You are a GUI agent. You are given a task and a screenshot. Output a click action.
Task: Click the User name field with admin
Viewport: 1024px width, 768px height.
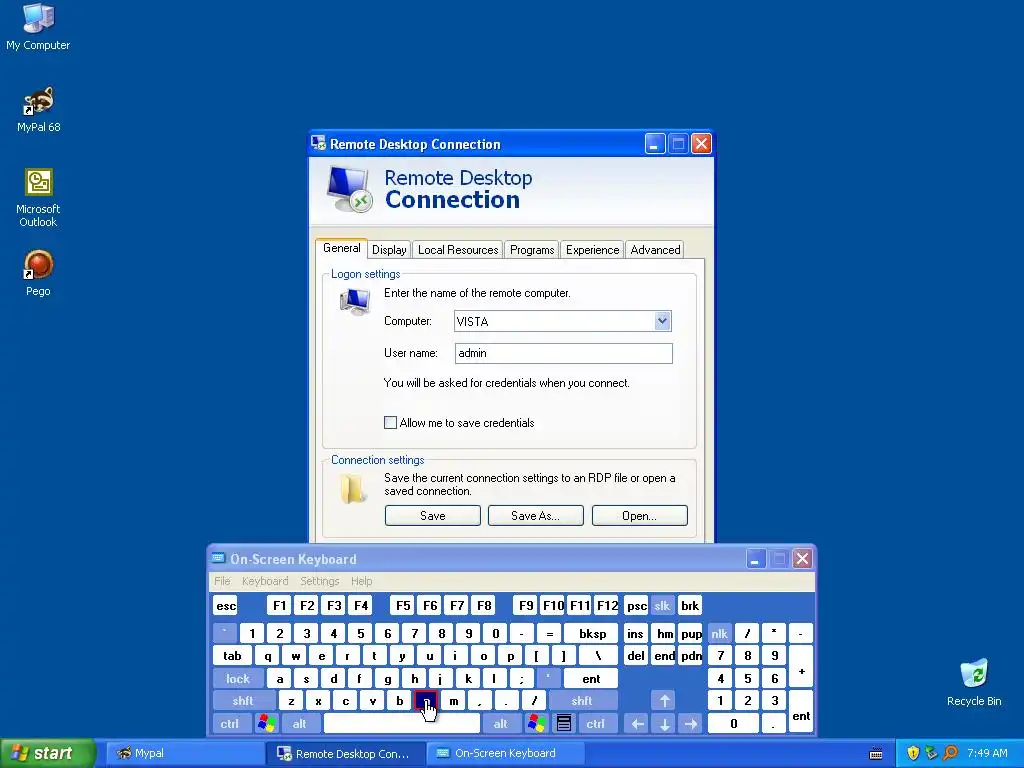(x=564, y=353)
